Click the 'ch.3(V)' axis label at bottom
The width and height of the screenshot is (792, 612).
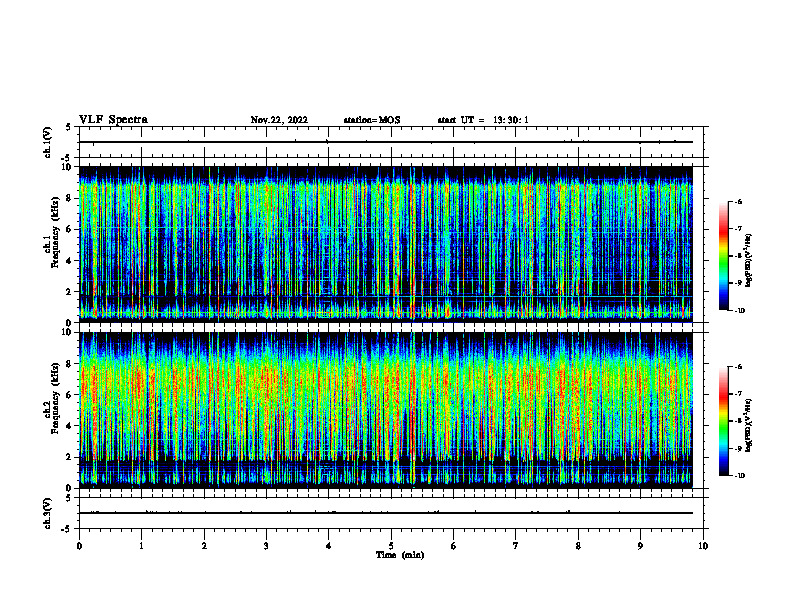tap(47, 513)
